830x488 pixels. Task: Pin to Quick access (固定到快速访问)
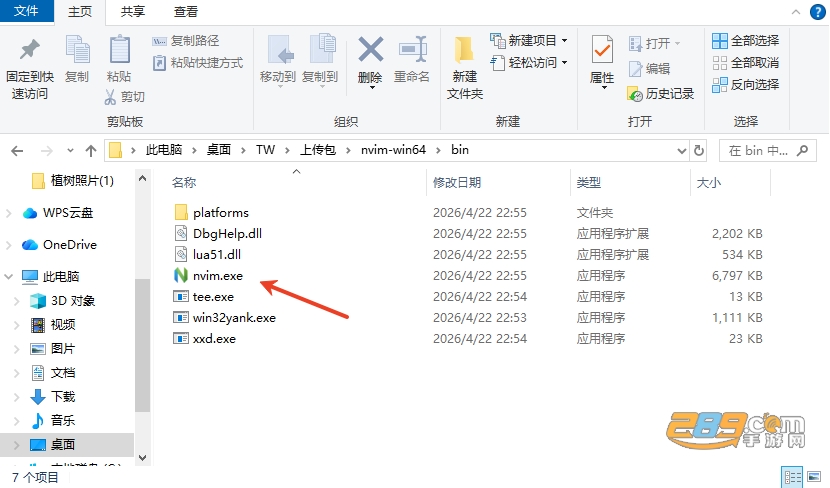click(30, 69)
